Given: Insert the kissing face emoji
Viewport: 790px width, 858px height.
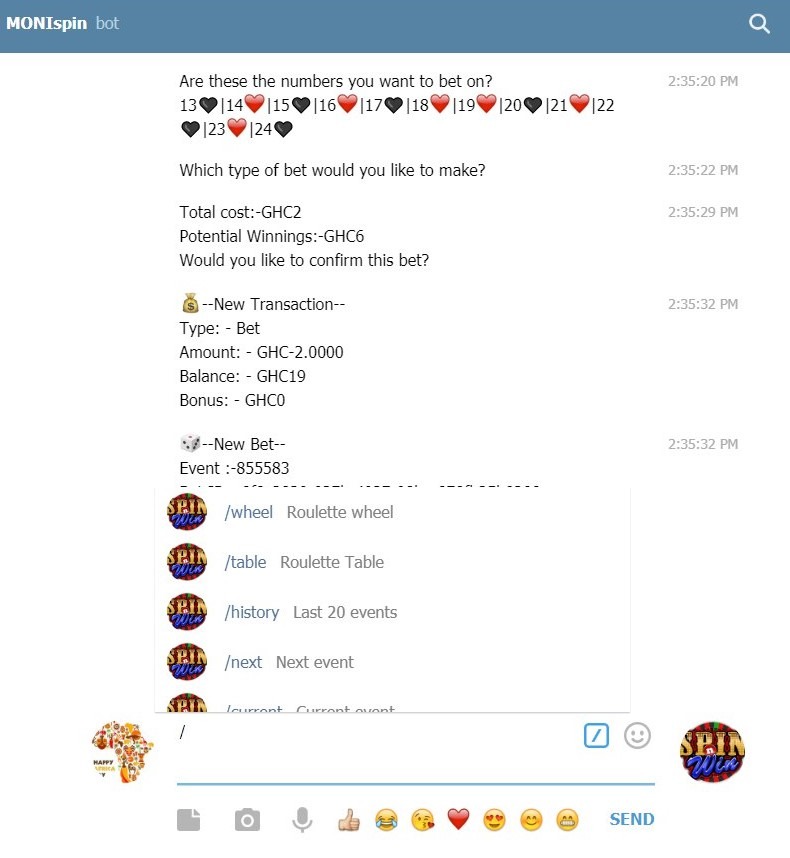Looking at the screenshot, I should tap(423, 820).
